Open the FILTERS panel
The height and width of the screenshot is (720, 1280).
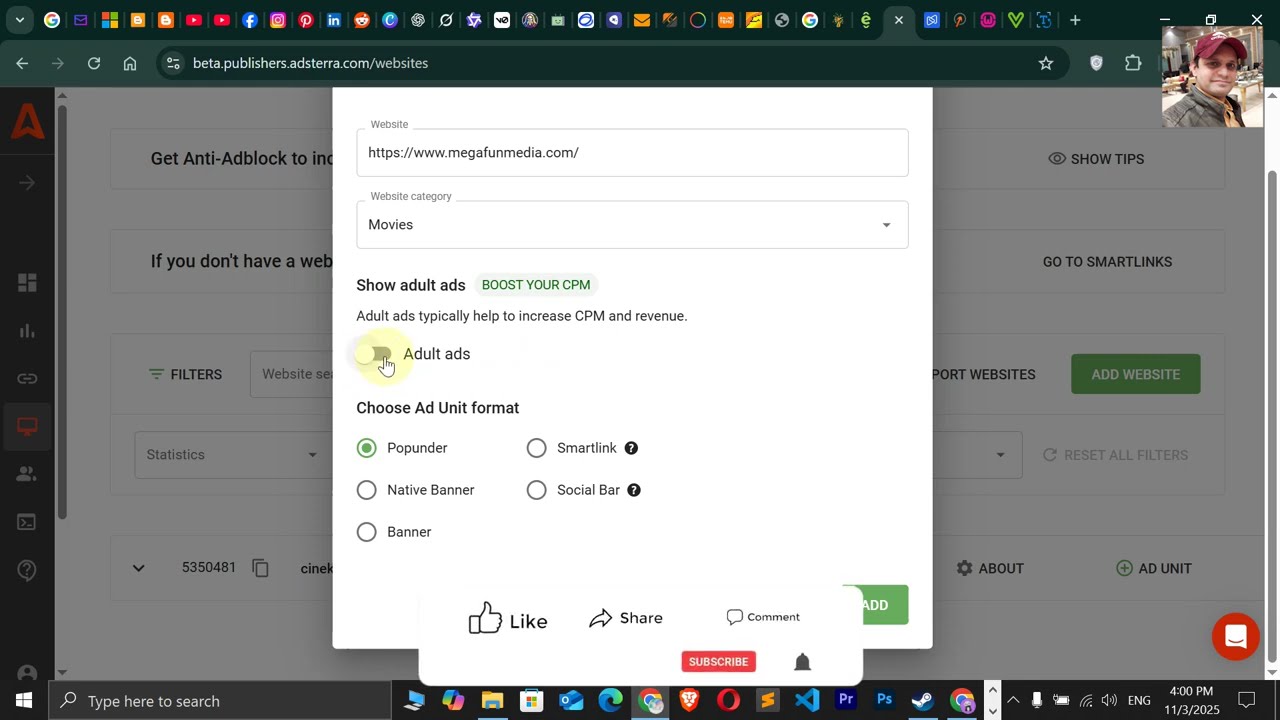pos(185,374)
